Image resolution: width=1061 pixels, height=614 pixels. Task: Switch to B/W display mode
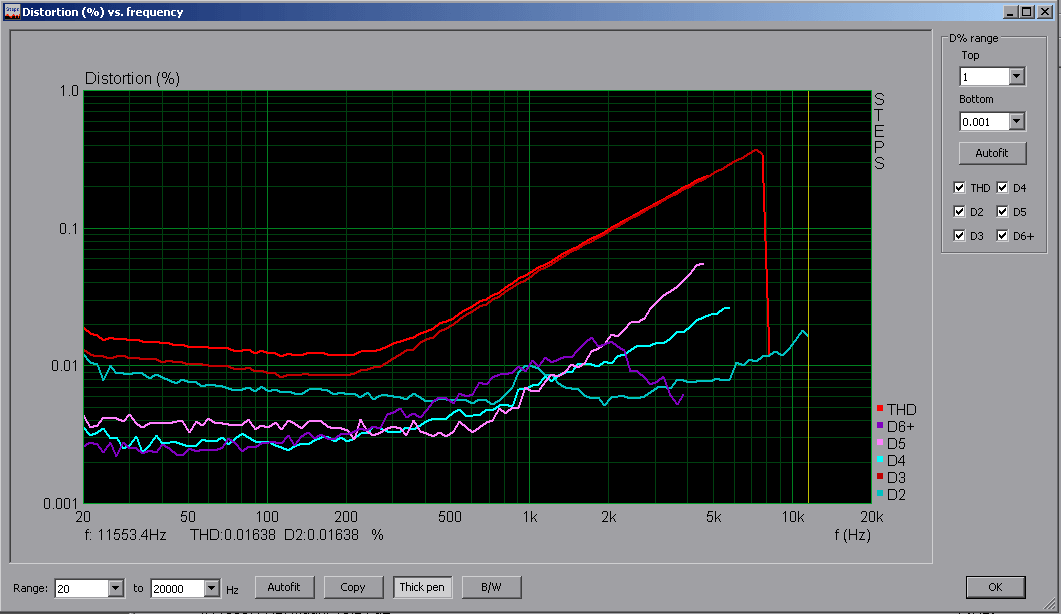(x=490, y=587)
